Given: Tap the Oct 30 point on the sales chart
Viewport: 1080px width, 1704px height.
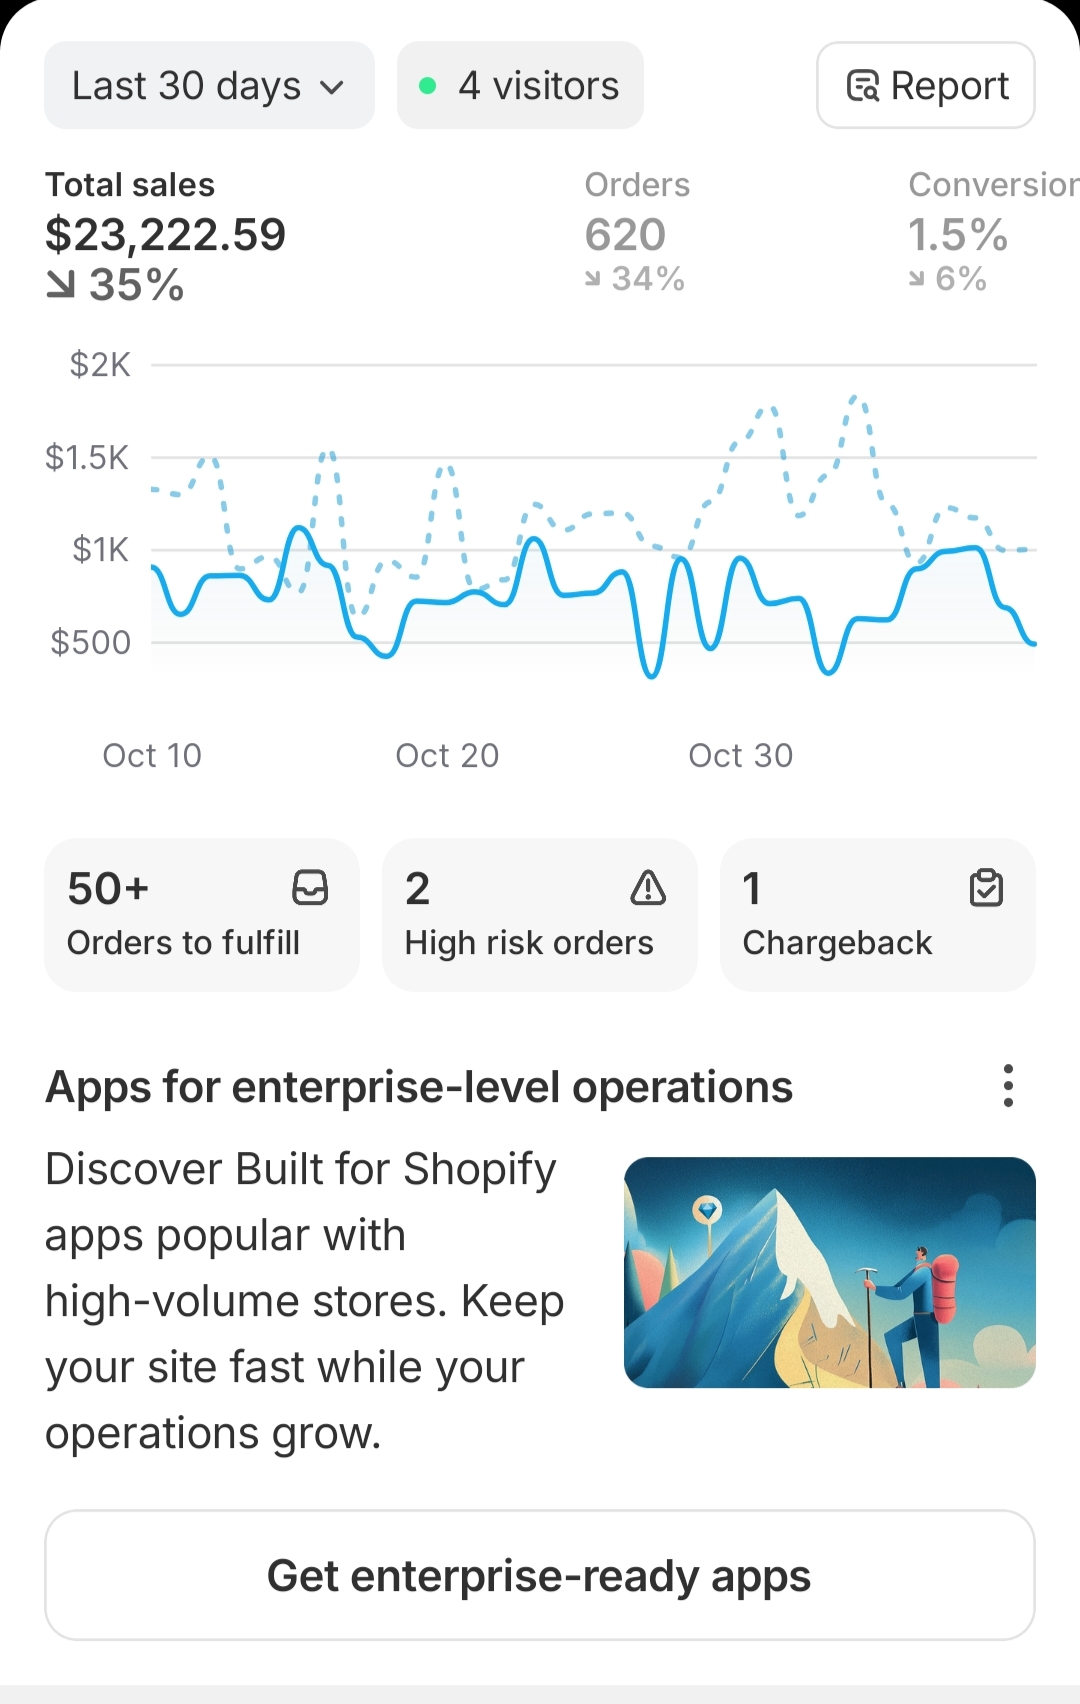Looking at the screenshot, I should click(x=741, y=559).
